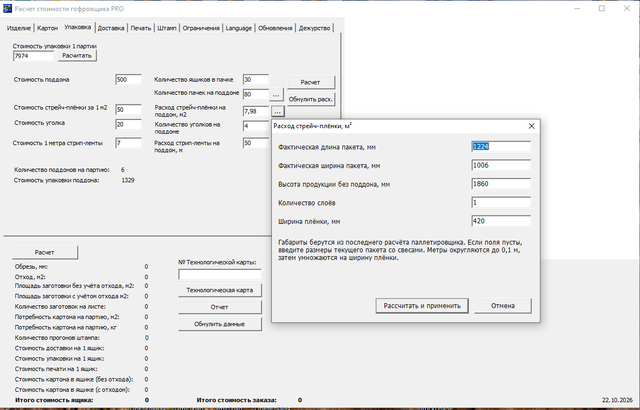Open the Штамп tab
The width and height of the screenshot is (640, 410).
click(167, 28)
